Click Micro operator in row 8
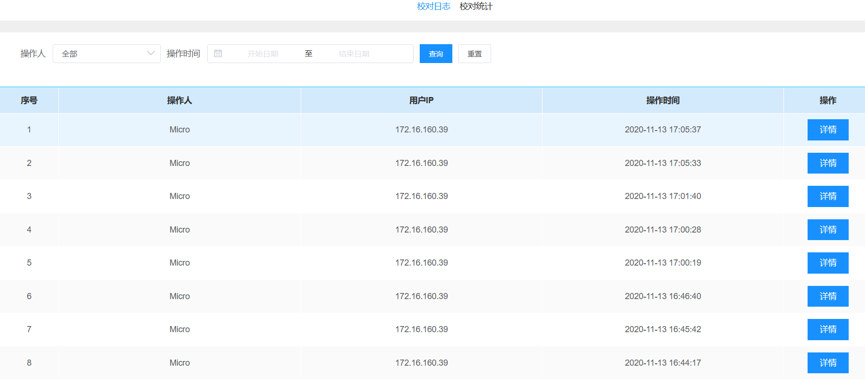 180,363
